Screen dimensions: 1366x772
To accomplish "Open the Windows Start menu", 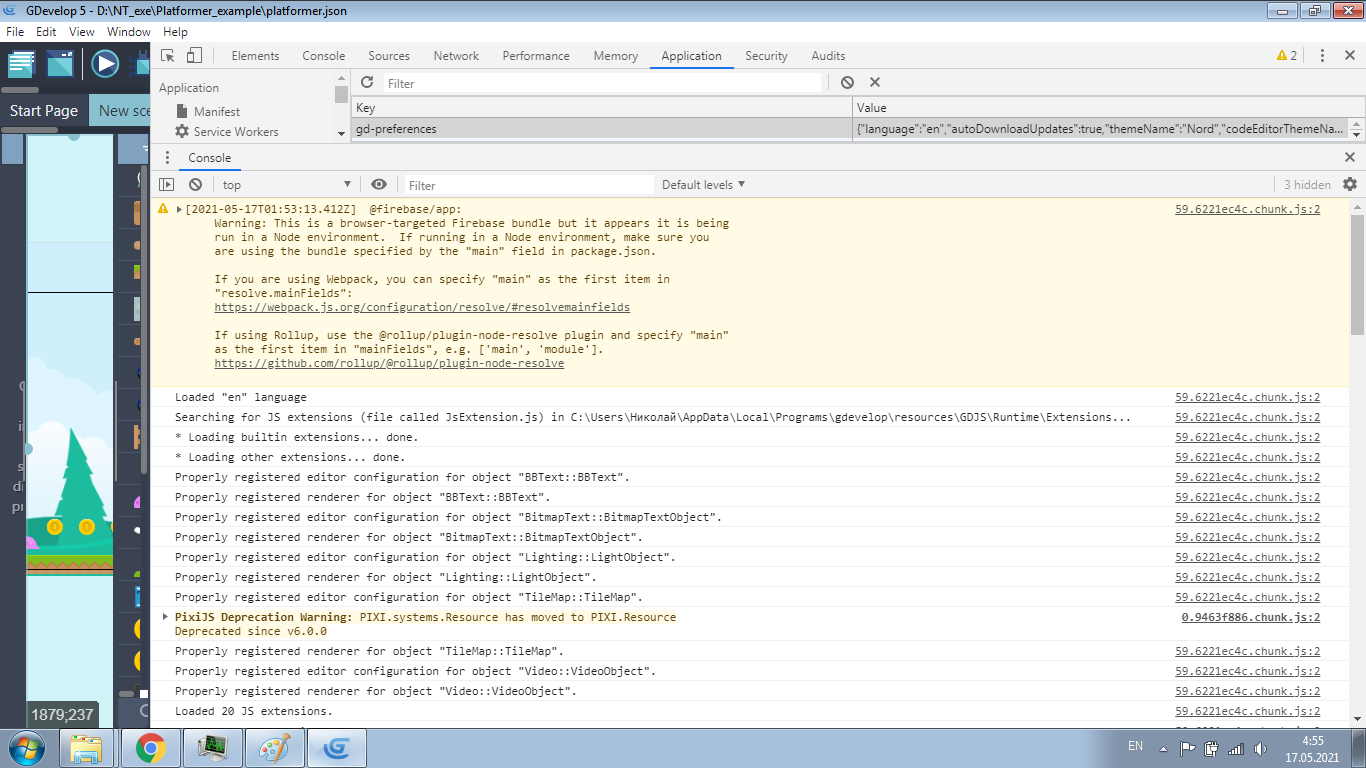I will coord(25,748).
